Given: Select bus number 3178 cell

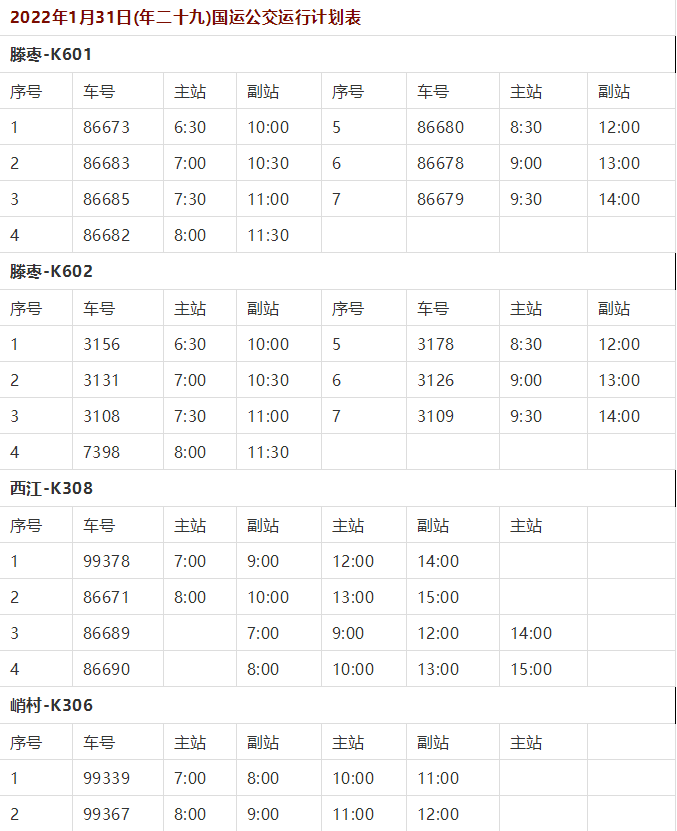Looking at the screenshot, I should [435, 344].
